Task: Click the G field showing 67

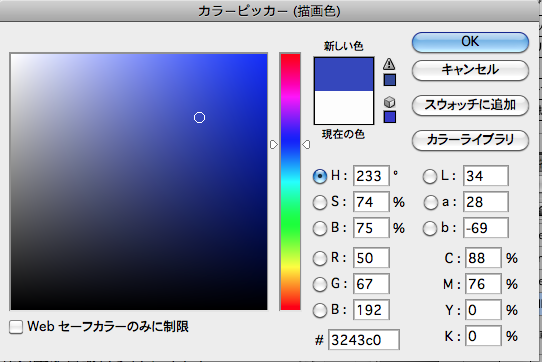Action: 371,284
